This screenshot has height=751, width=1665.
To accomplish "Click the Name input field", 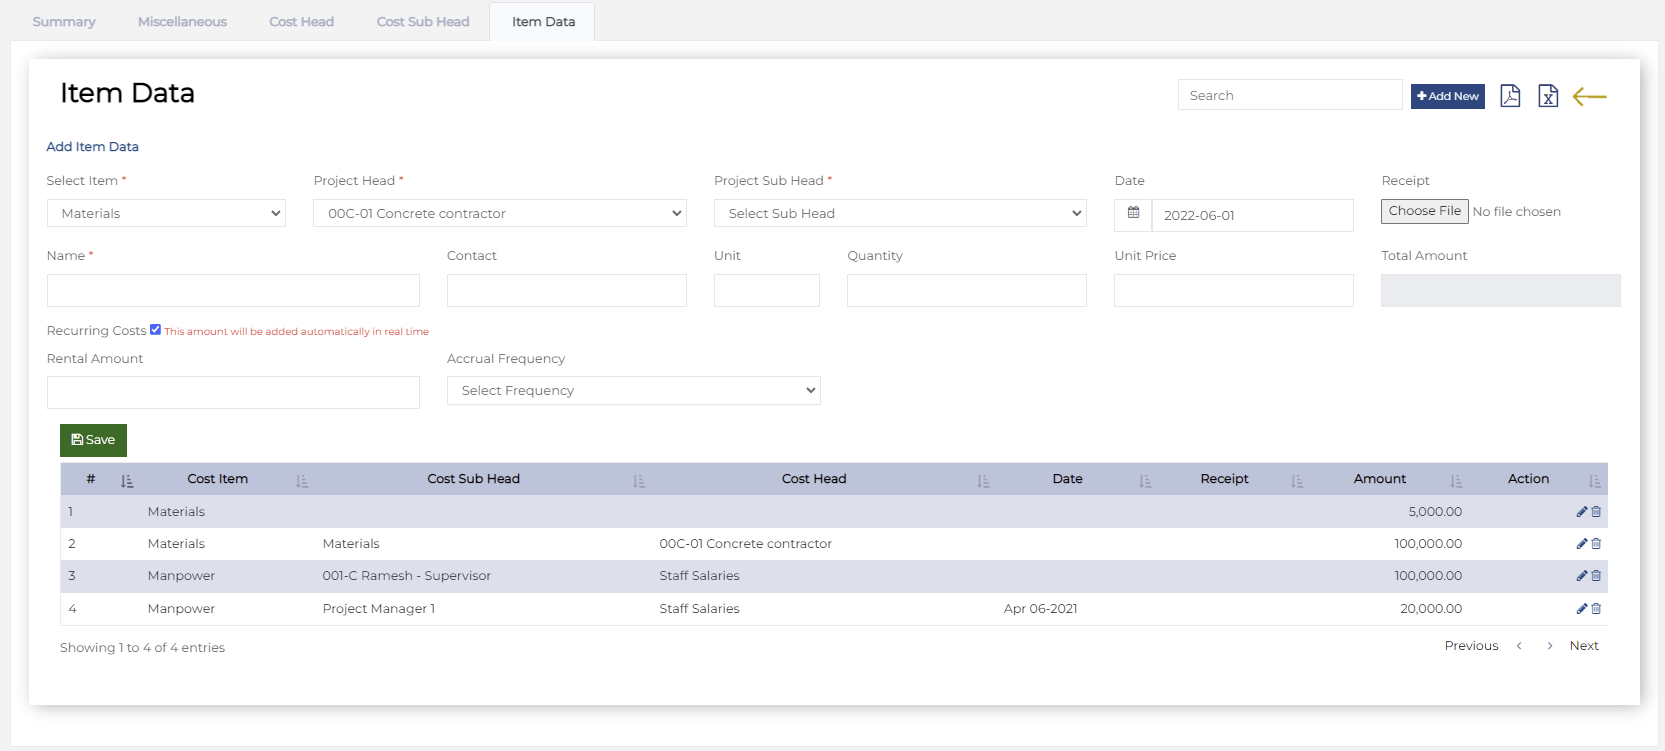I will coord(233,290).
